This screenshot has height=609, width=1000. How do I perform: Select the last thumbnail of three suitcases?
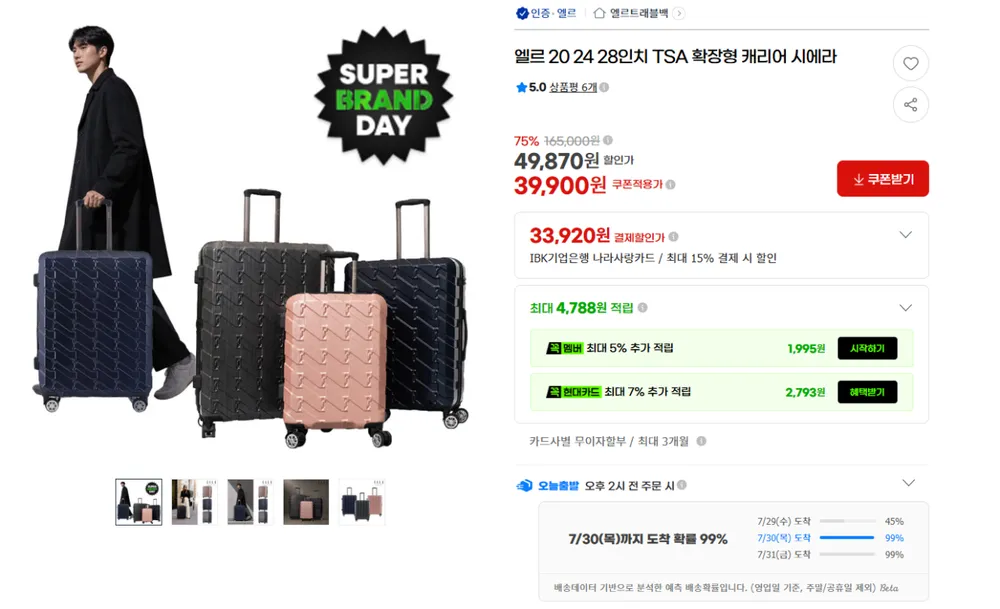tap(362, 502)
